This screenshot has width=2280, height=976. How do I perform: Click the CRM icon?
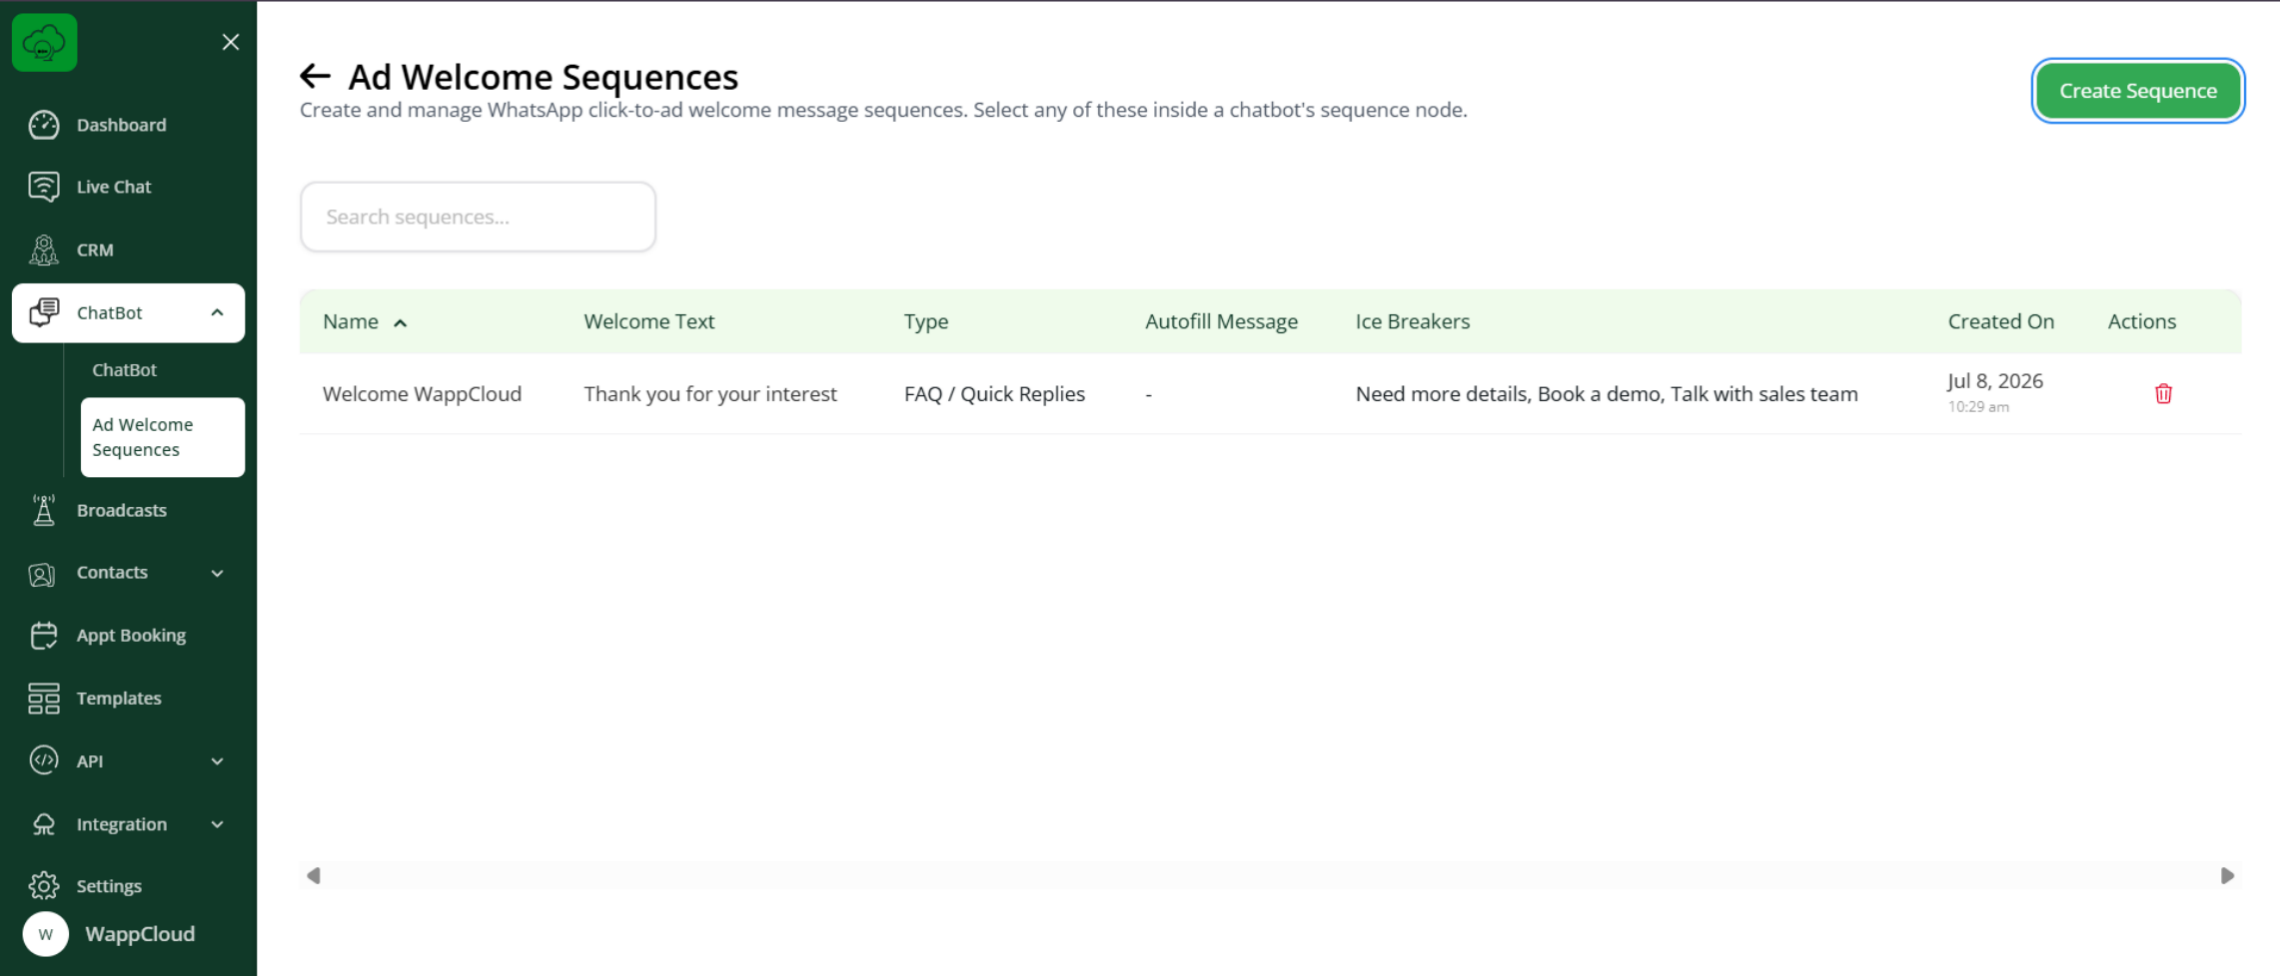tap(44, 250)
